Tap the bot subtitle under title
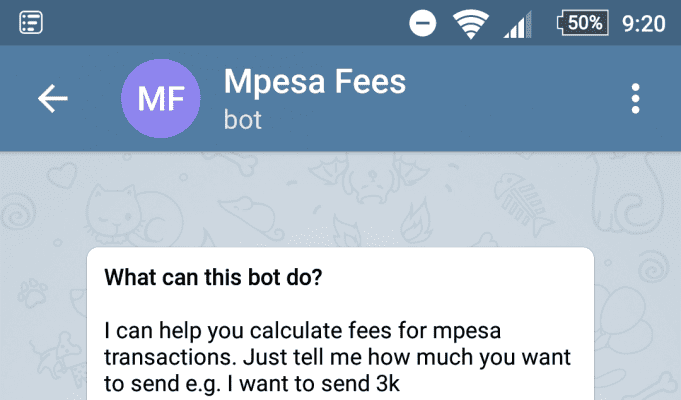The height and width of the screenshot is (400, 681). coord(243,120)
